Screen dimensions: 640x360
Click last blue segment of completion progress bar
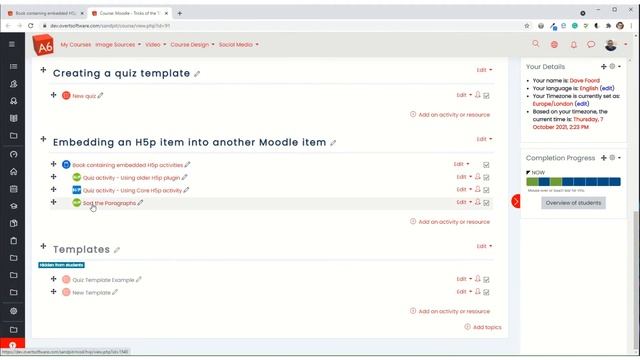(x=615, y=182)
